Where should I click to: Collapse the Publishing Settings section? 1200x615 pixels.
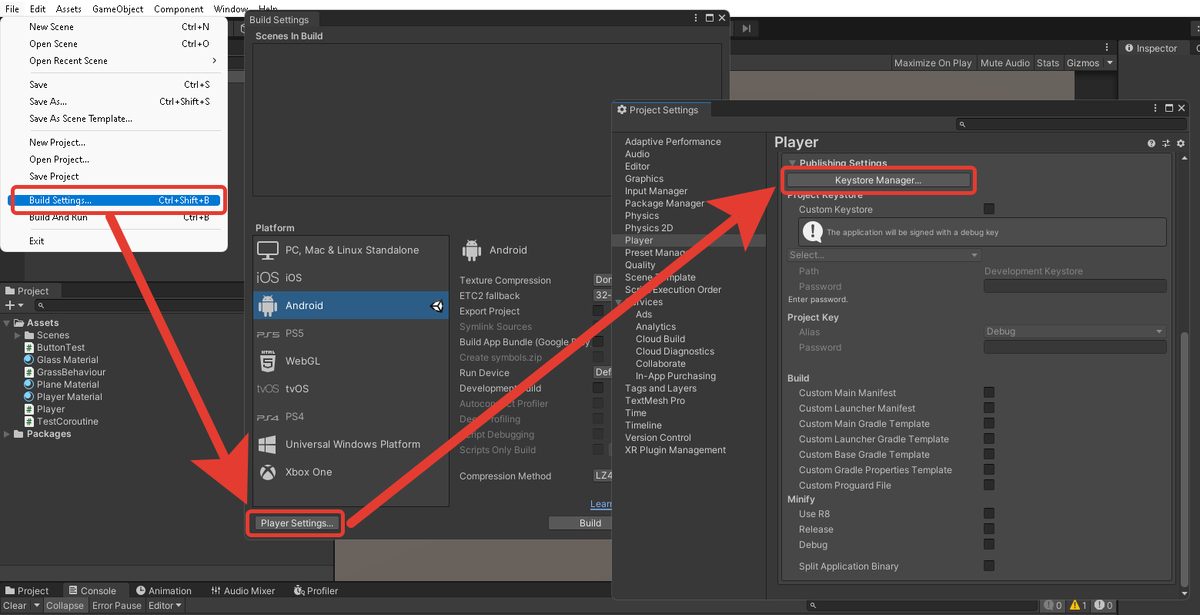coord(792,163)
